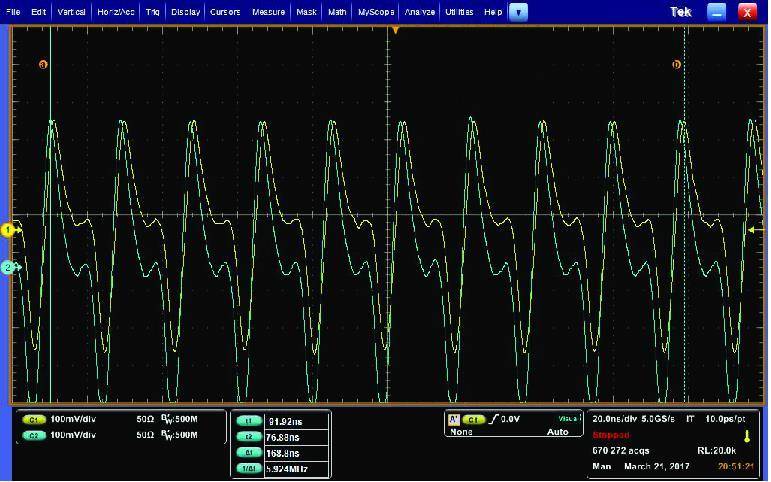The width and height of the screenshot is (771, 482).
Task: Click the 1/Δt frequency readout badge
Action: (x=248, y=467)
